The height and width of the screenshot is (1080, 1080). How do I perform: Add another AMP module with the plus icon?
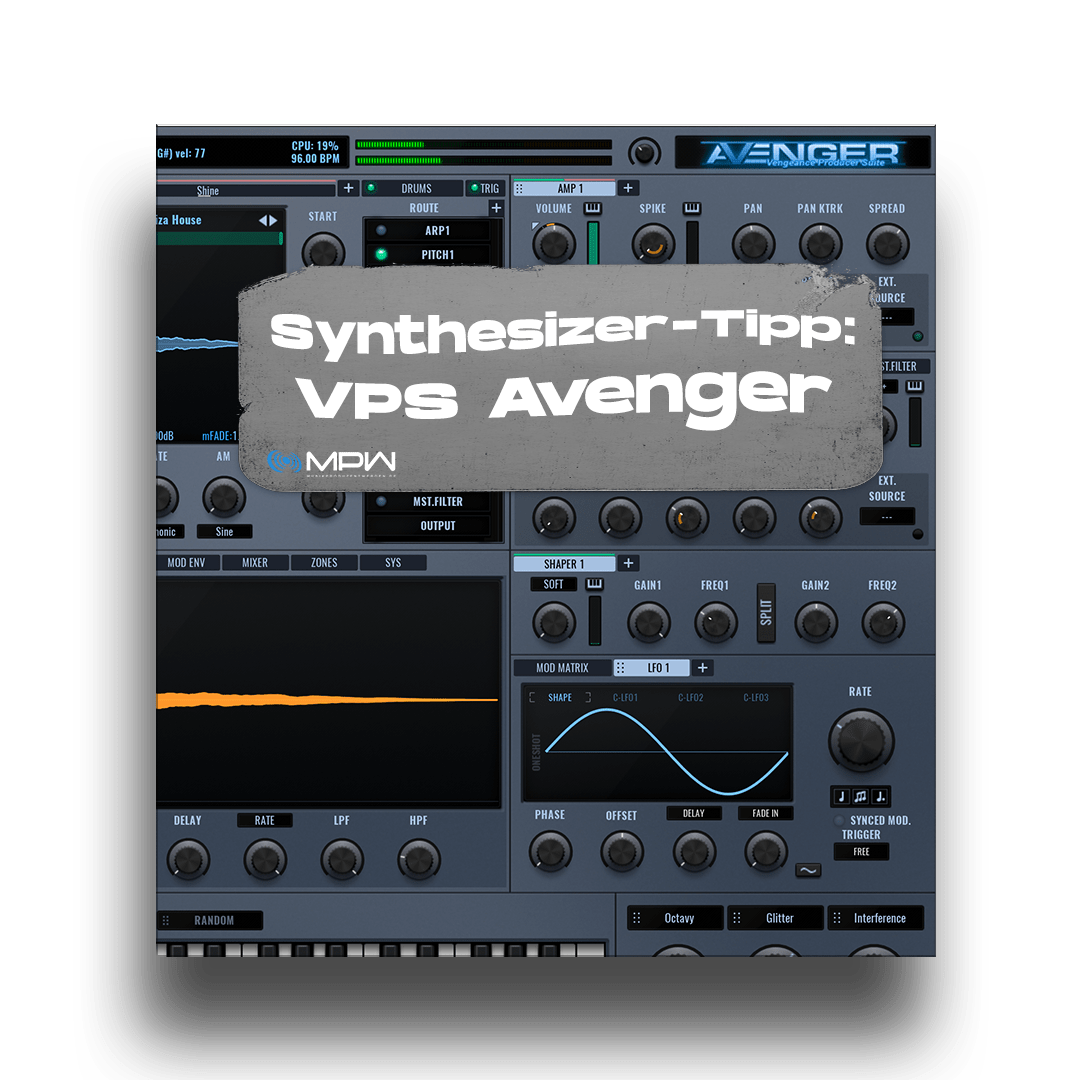tap(627, 187)
